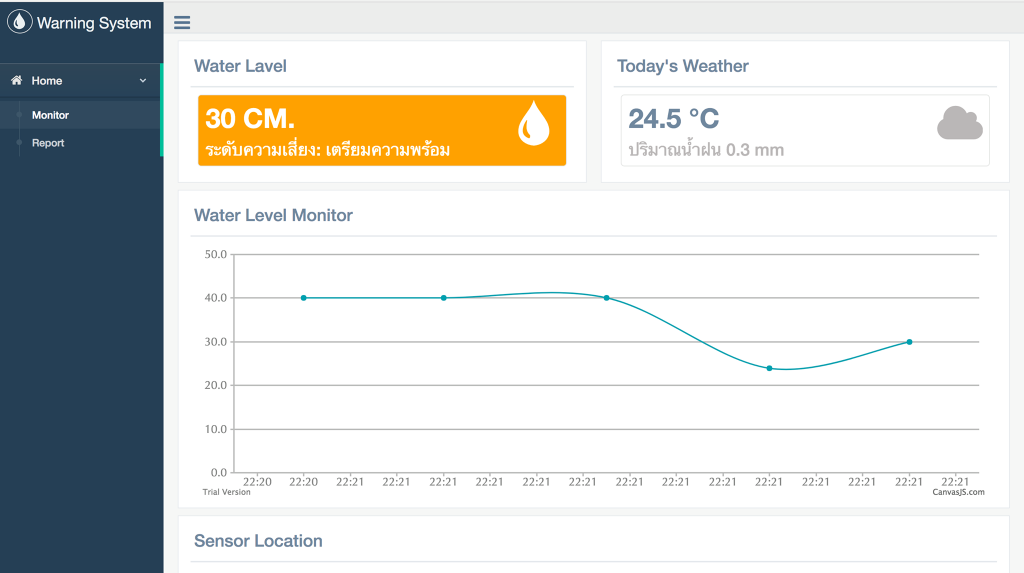Collapse the Home menu chevron
The height and width of the screenshot is (573, 1024).
click(143, 81)
